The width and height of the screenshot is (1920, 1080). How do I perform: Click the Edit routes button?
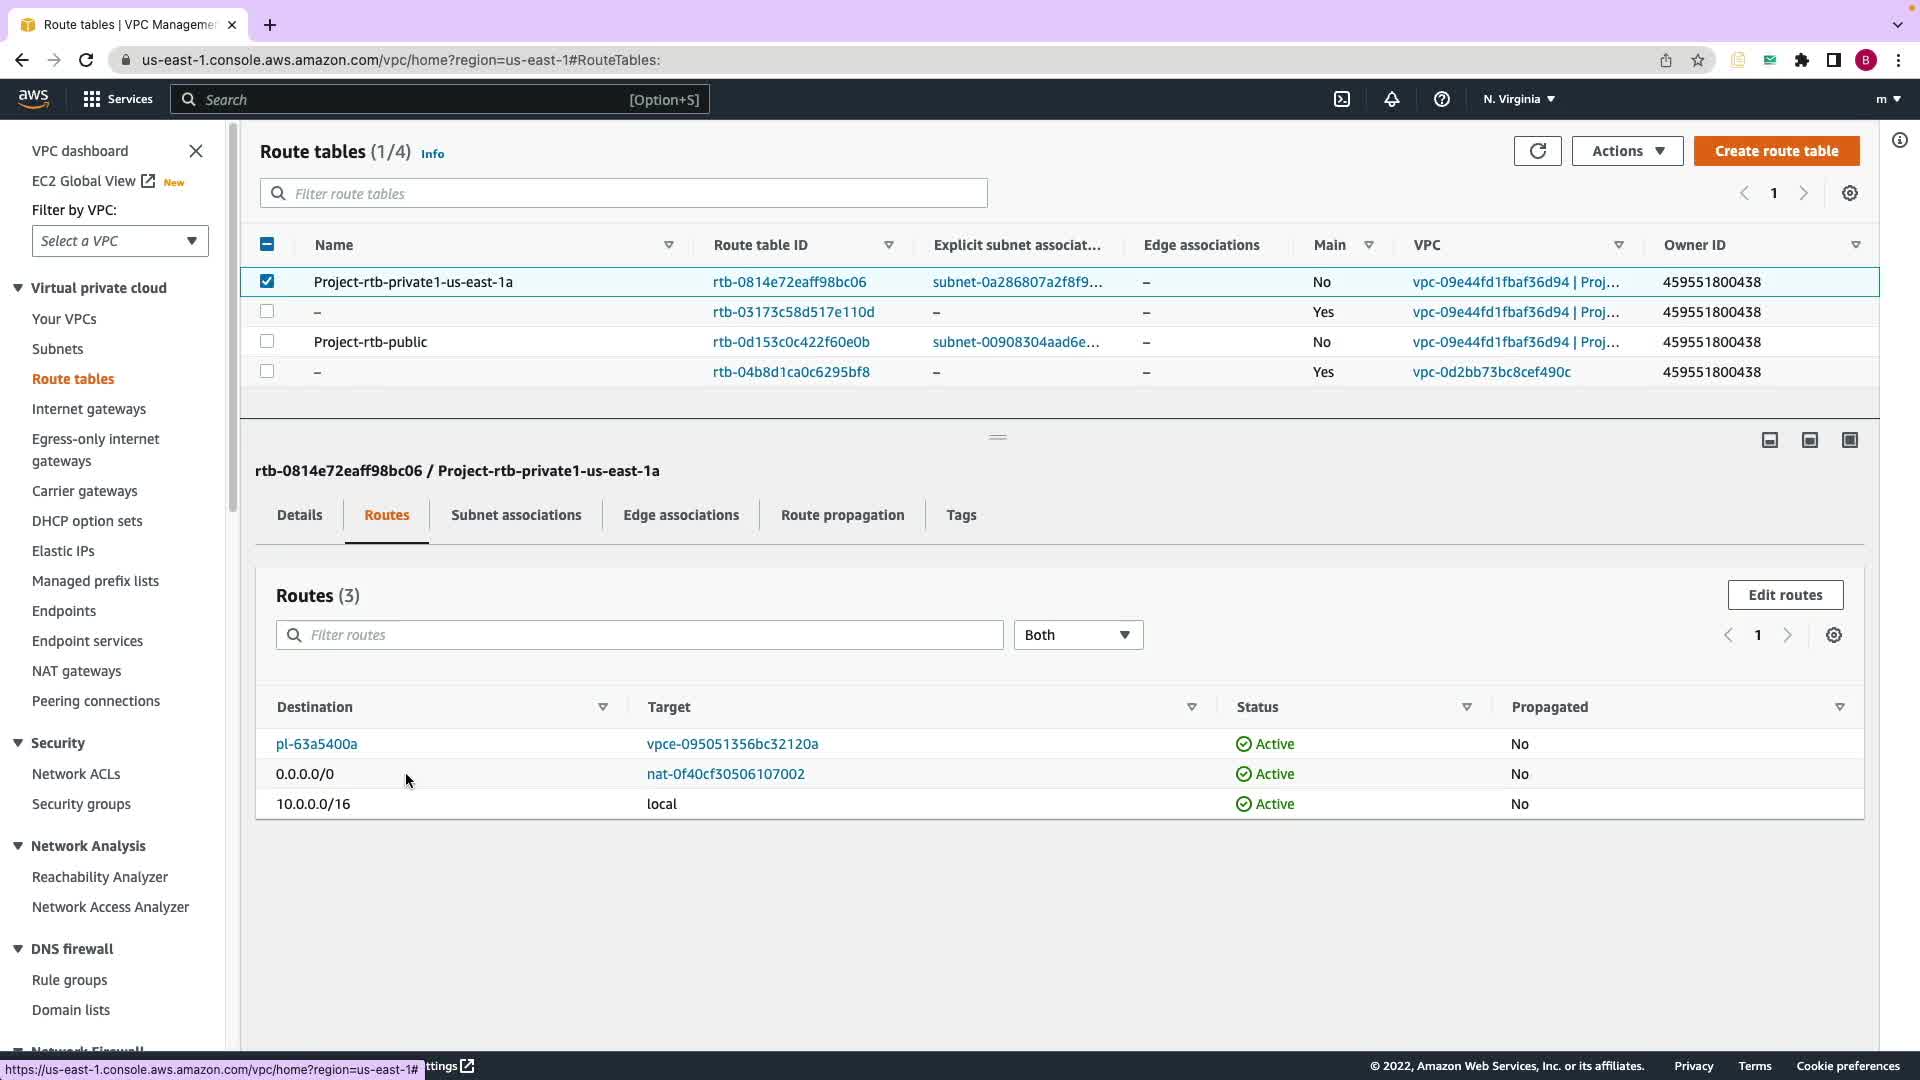(1784, 595)
